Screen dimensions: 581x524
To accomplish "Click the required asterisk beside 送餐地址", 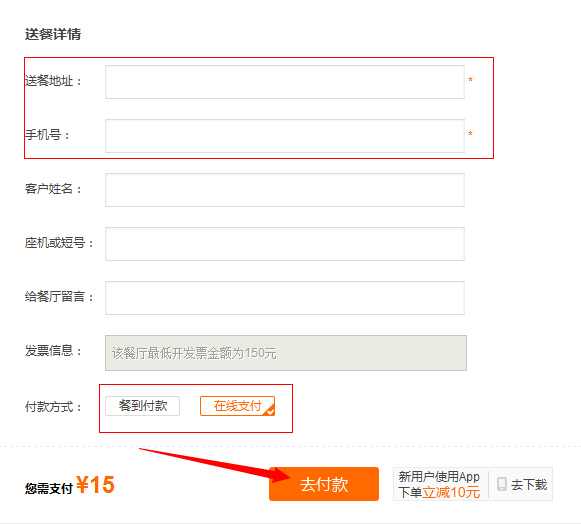I will pyautogui.click(x=470, y=80).
